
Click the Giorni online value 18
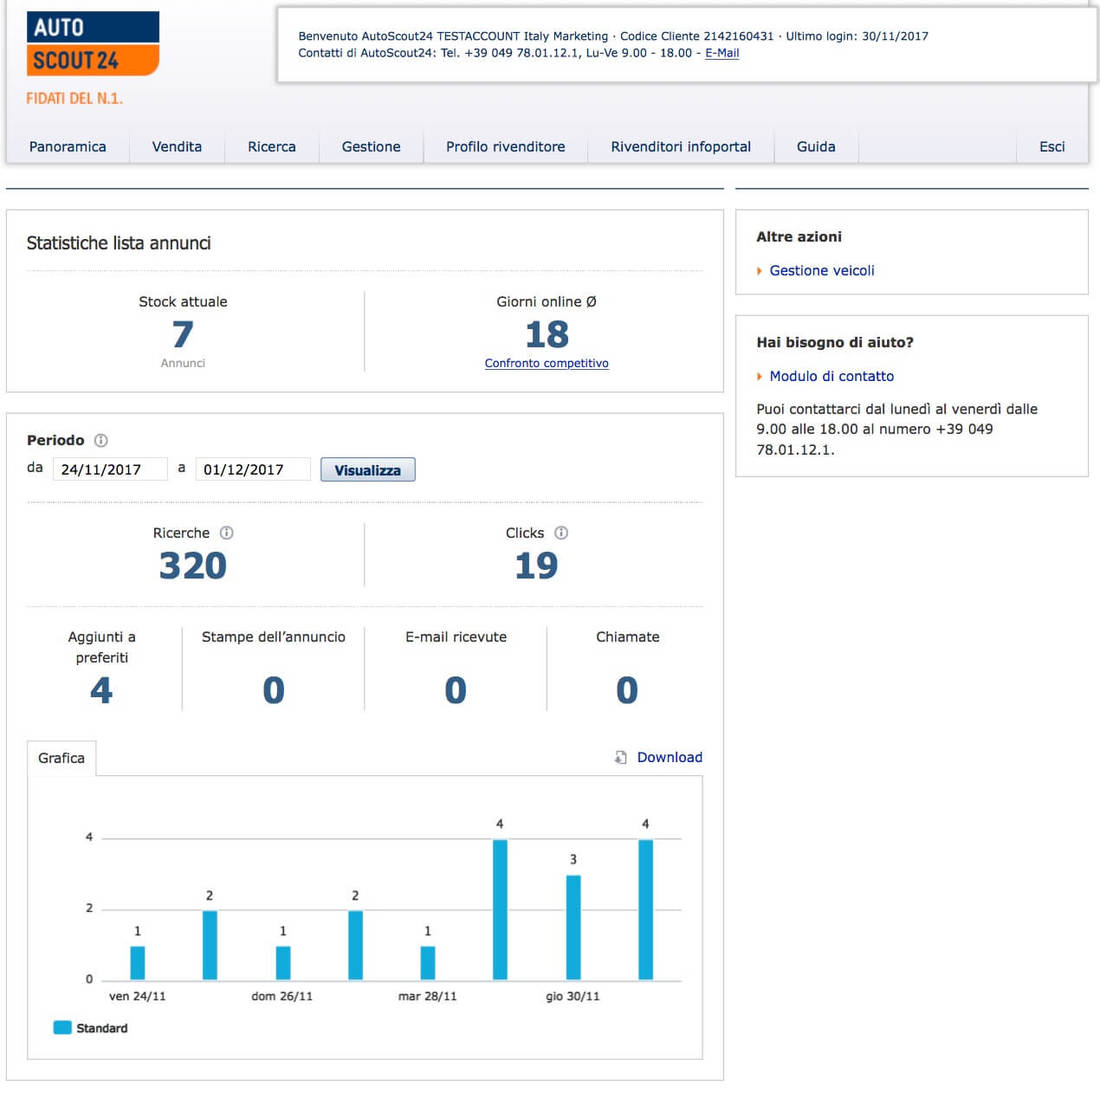pyautogui.click(x=547, y=334)
